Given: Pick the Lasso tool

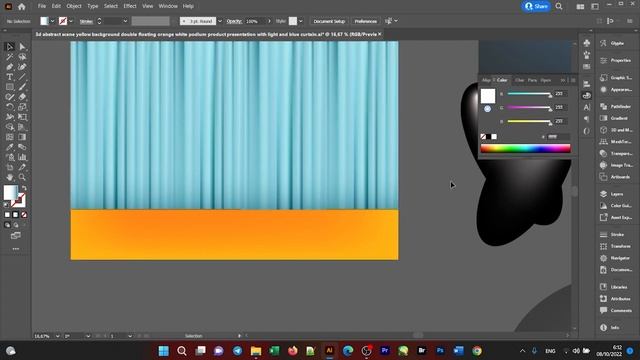Looking at the screenshot, I should 22,57.
